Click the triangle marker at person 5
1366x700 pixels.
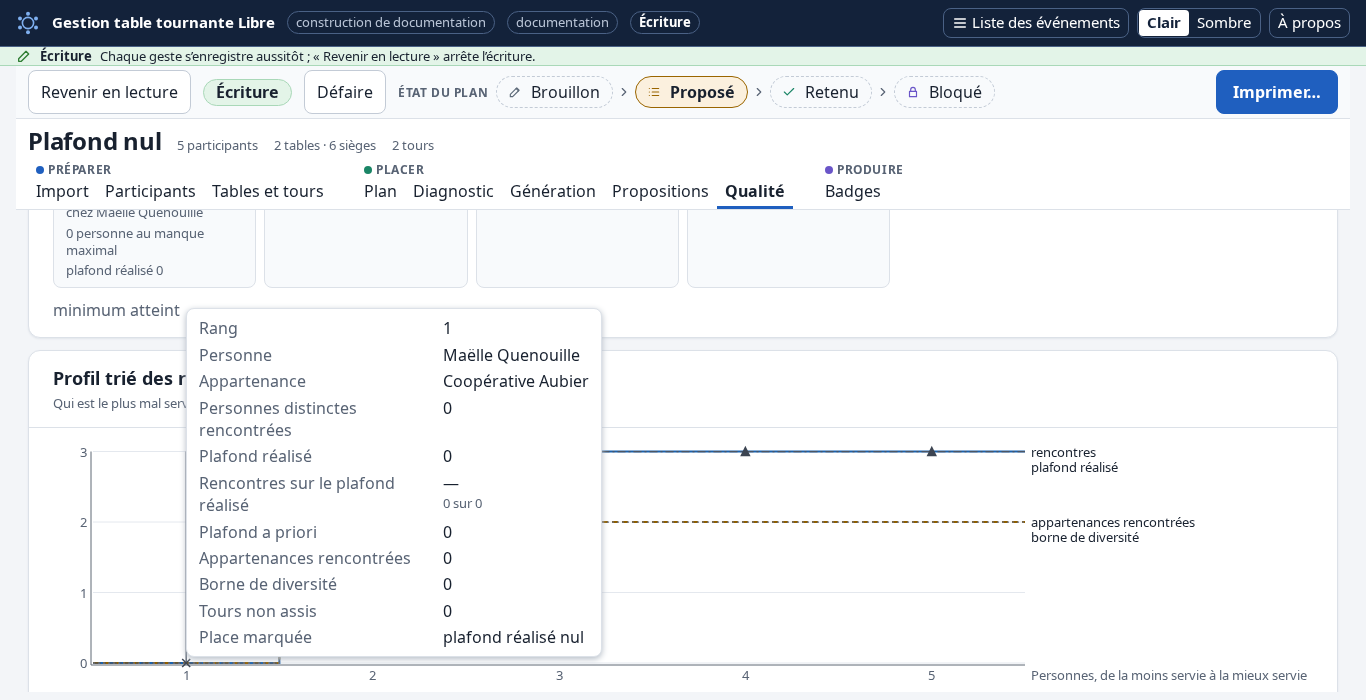932,451
